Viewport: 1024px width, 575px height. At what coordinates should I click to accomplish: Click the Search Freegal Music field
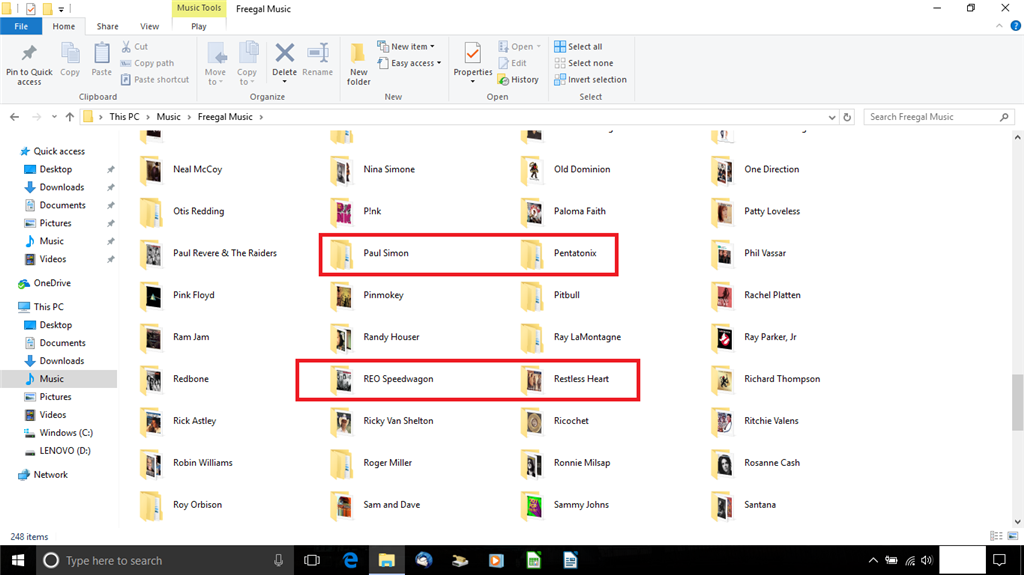coord(939,117)
